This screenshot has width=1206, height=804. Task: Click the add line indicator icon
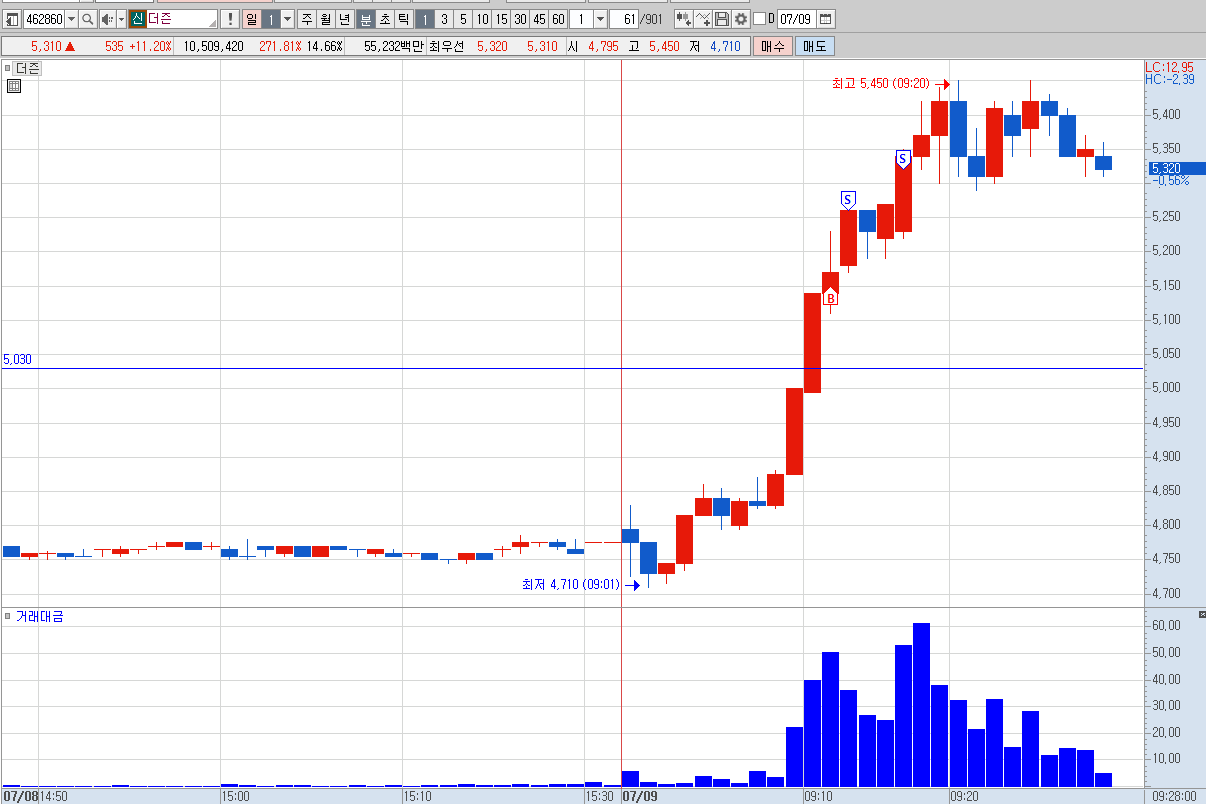pos(703,19)
